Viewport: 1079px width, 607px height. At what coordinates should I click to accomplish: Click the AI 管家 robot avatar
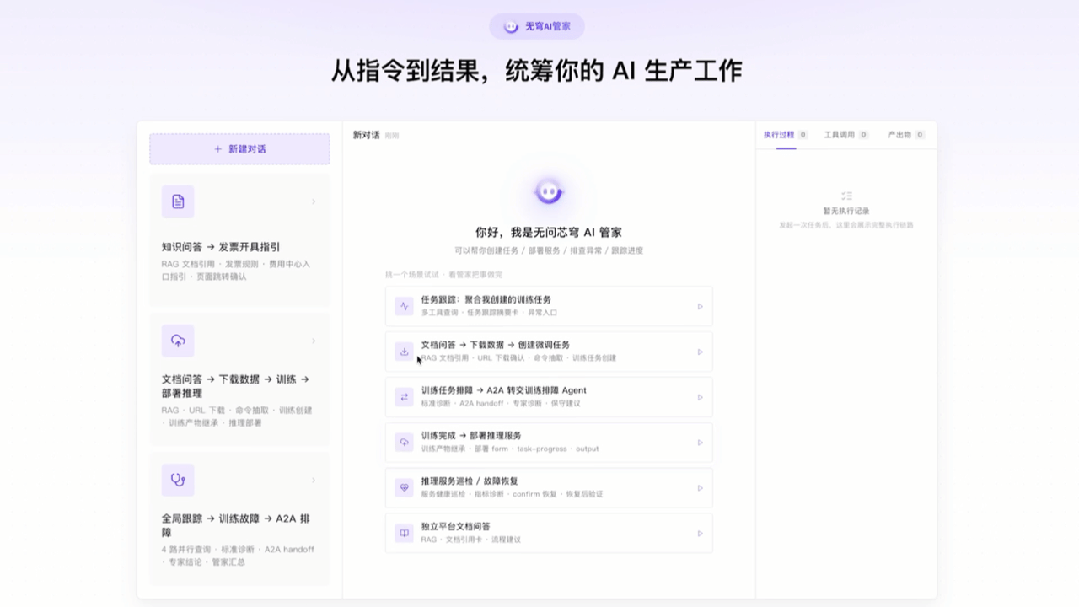[x=548, y=192]
